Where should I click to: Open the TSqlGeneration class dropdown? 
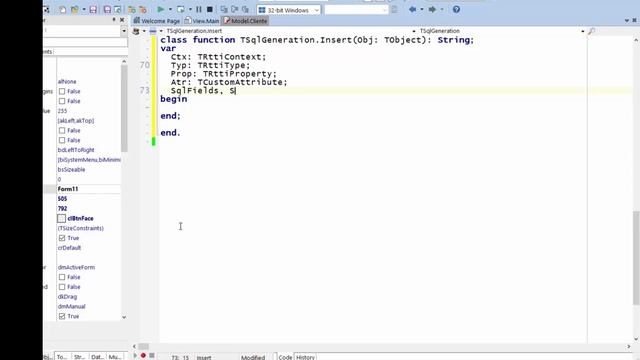pos(582,31)
